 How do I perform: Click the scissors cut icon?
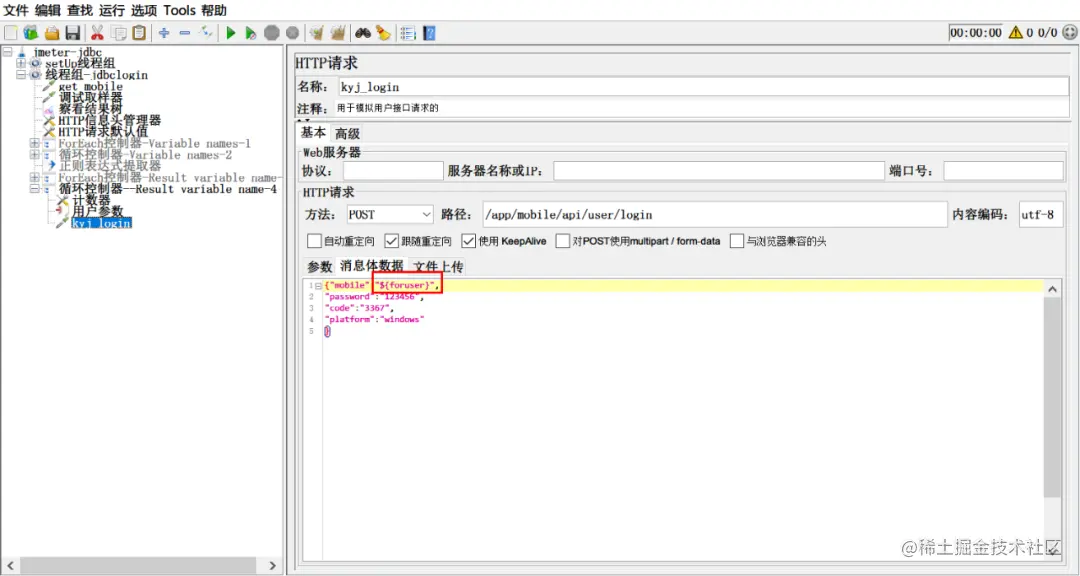97,32
